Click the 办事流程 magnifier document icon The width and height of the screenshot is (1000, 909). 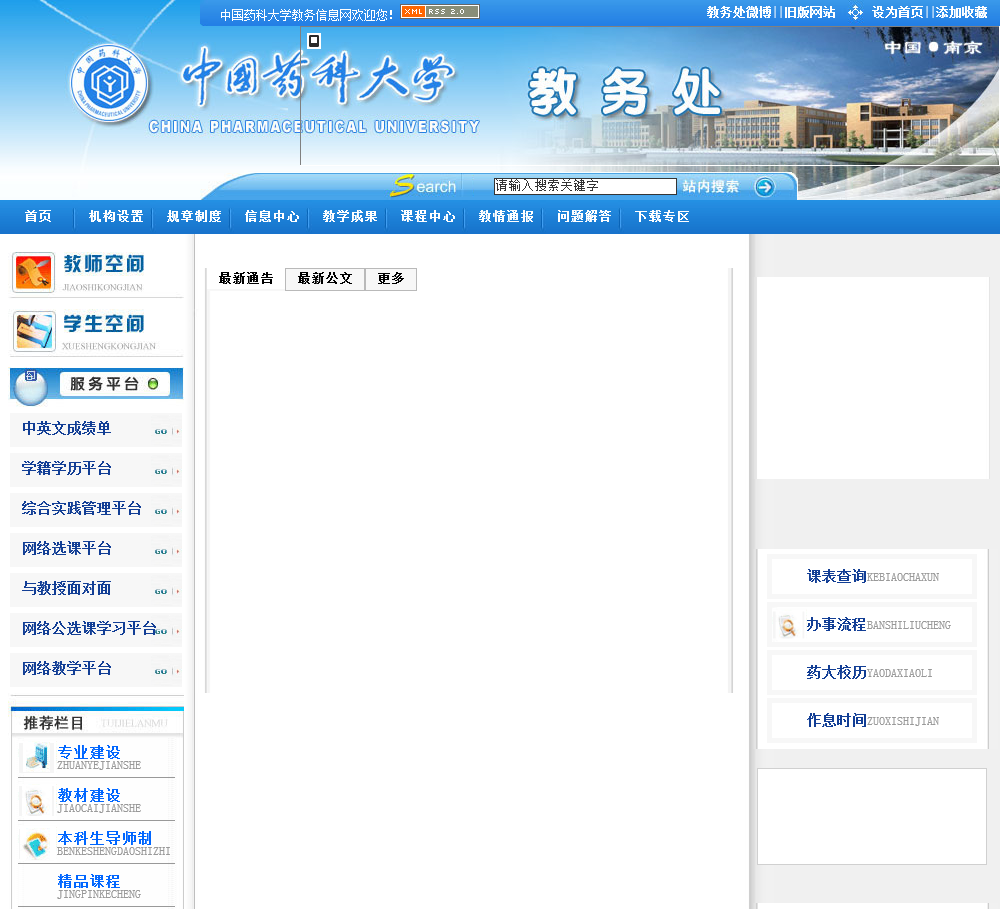(788, 626)
